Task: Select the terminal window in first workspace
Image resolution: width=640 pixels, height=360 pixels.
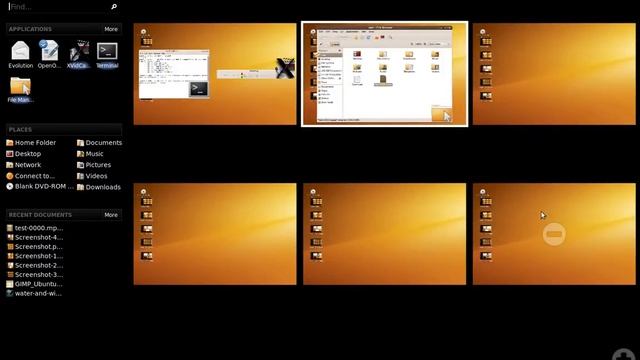Action: pos(174,74)
